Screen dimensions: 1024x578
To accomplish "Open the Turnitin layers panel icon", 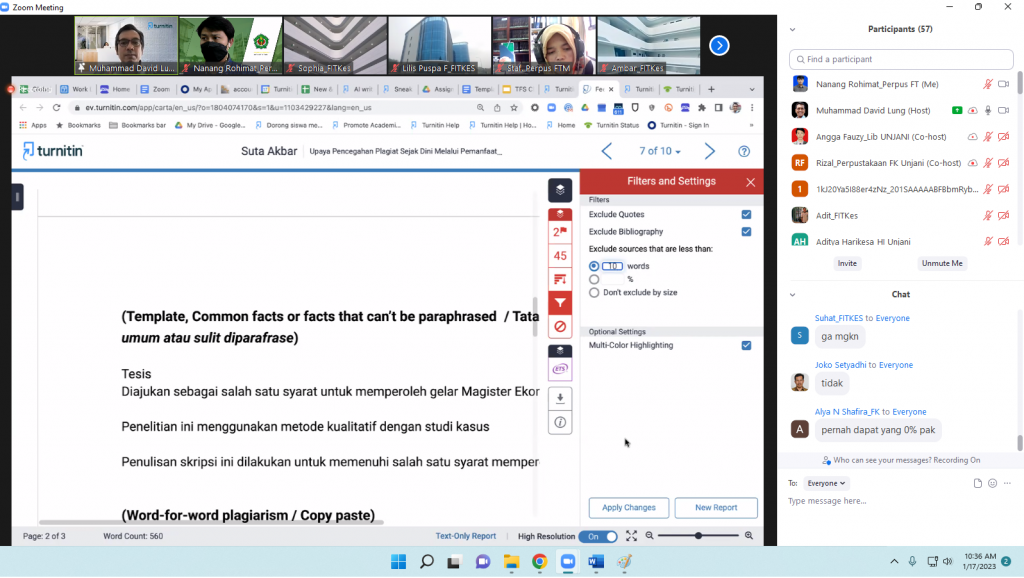I will coord(560,189).
